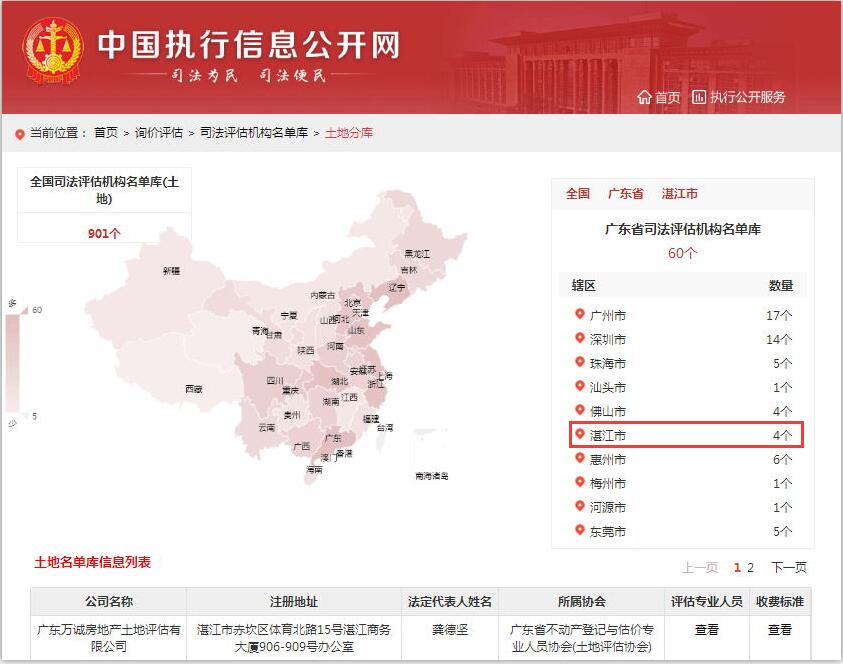The image size is (843, 664).
Task: Click the pin icon beside 珠海市
Action: 580,362
